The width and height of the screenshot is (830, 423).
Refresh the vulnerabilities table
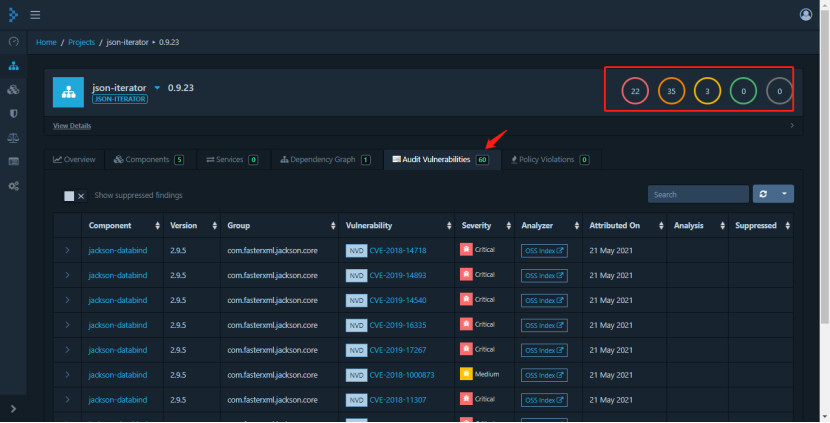coord(763,194)
